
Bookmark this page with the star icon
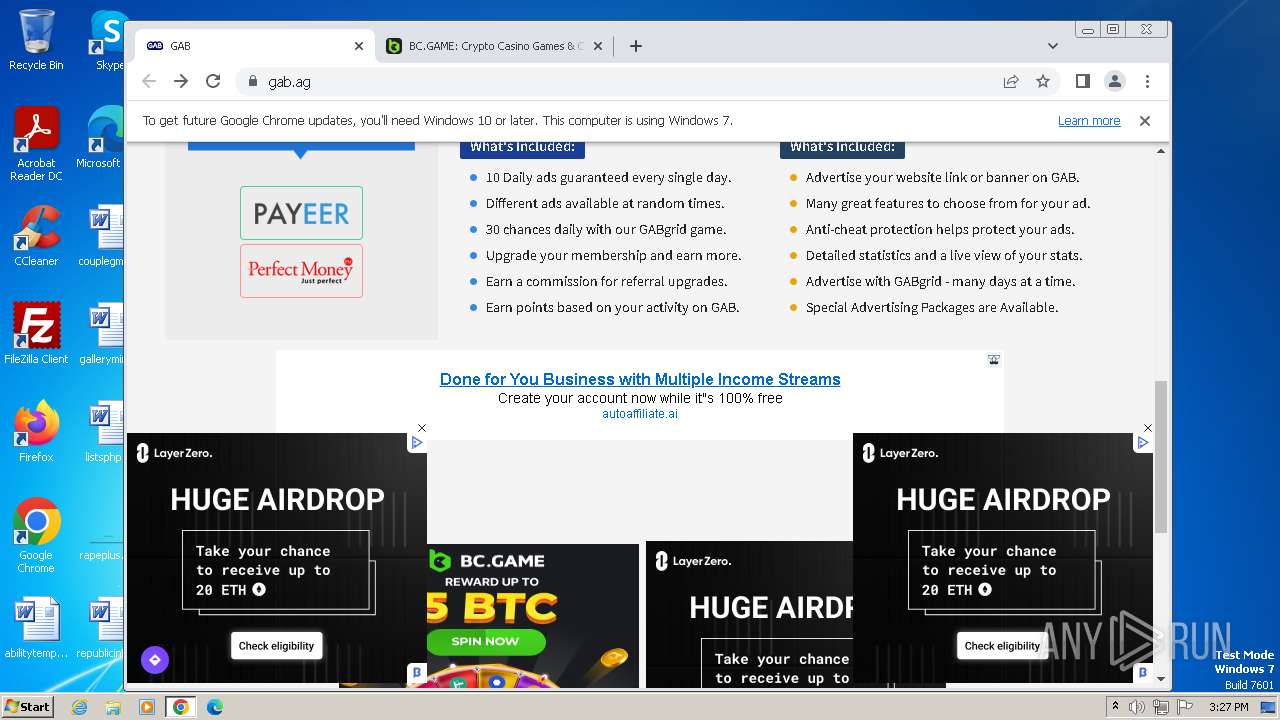click(x=1043, y=81)
